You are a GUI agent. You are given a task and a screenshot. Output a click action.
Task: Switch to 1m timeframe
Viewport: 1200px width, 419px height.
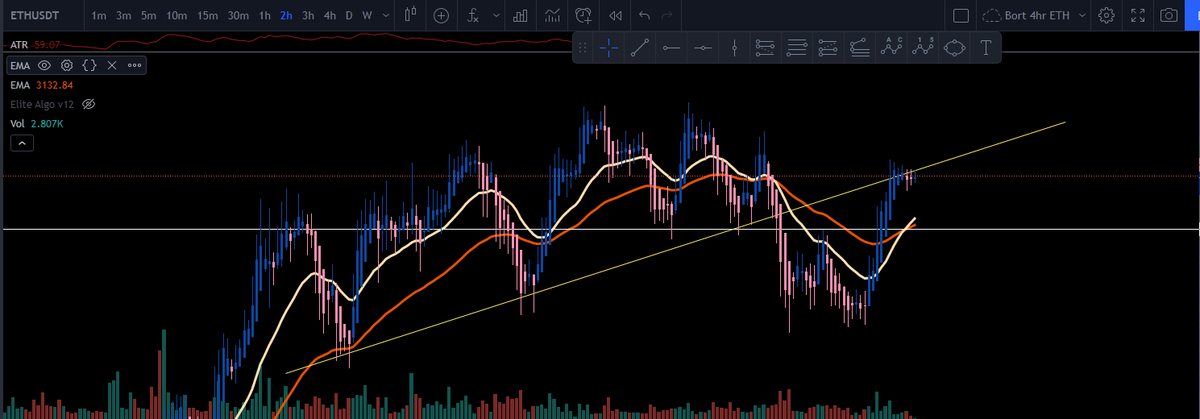pyautogui.click(x=99, y=15)
